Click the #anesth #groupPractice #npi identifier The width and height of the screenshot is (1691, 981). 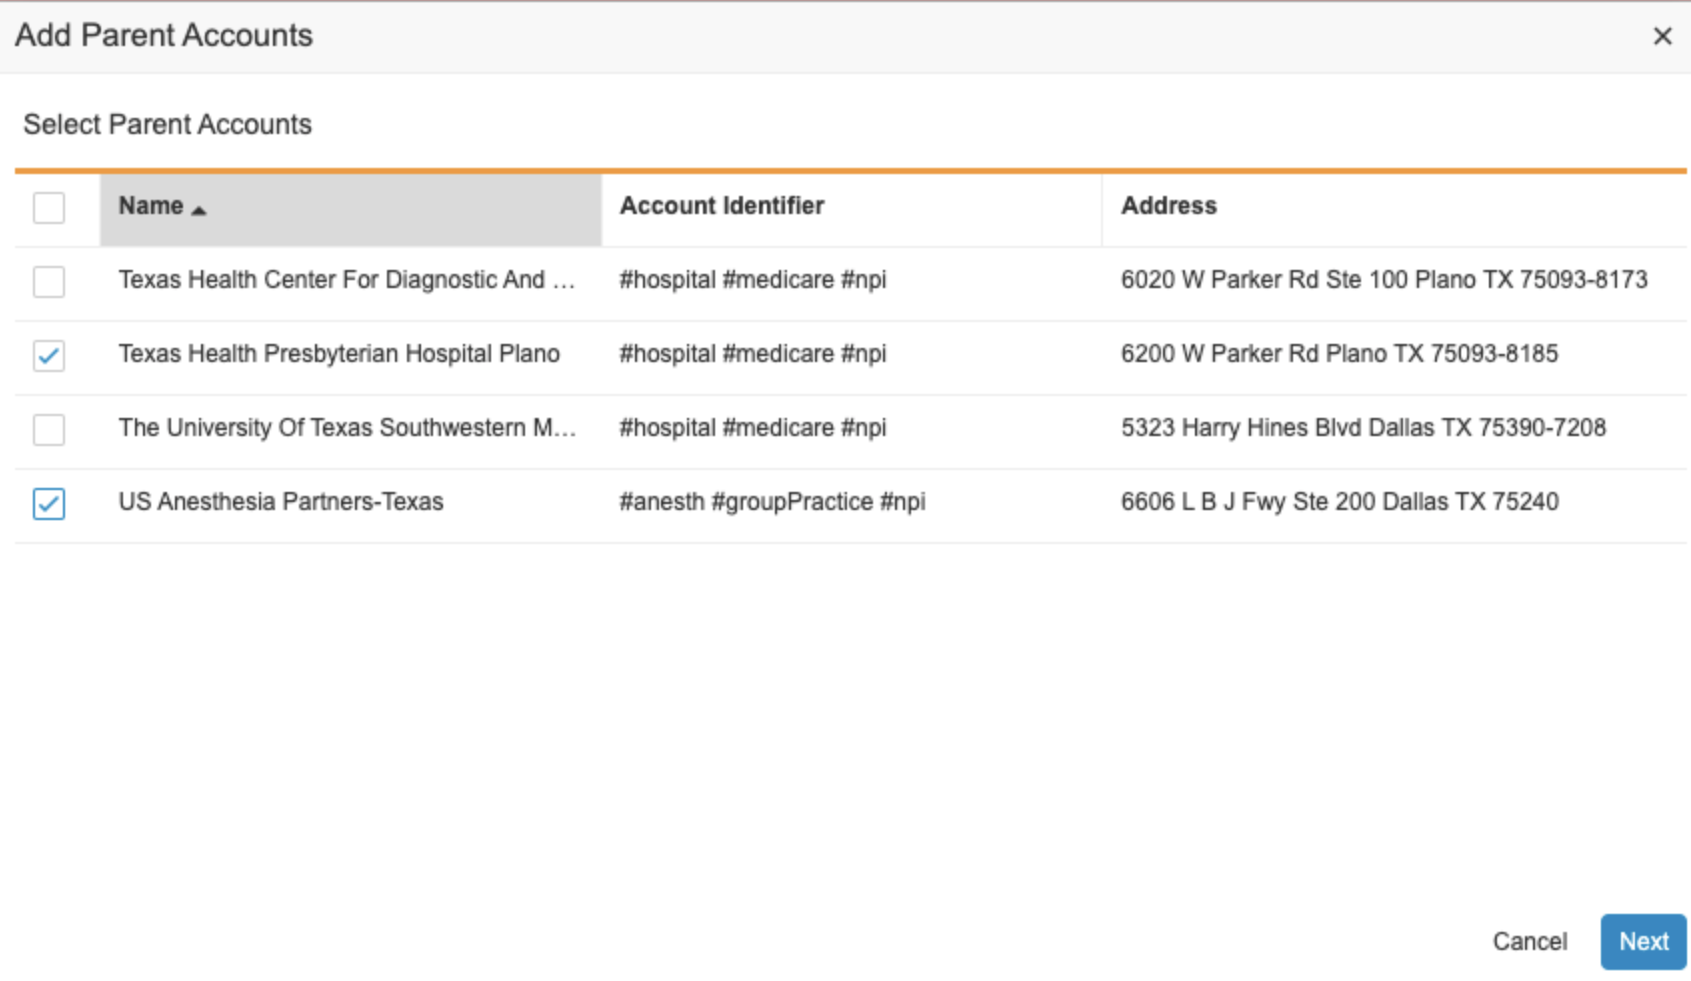(772, 502)
